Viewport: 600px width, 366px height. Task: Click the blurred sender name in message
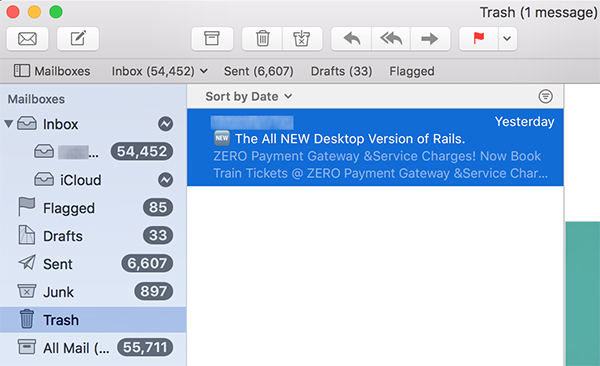252,123
